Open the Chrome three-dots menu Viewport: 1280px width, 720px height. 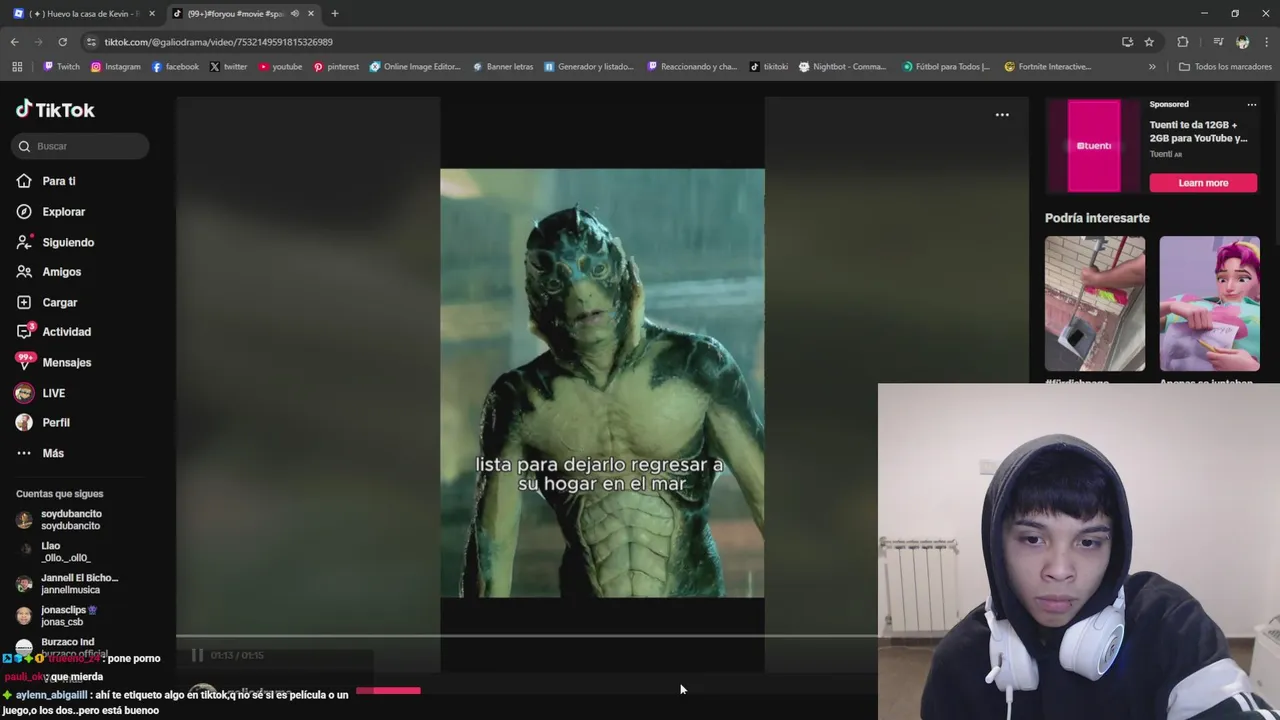(1265, 42)
